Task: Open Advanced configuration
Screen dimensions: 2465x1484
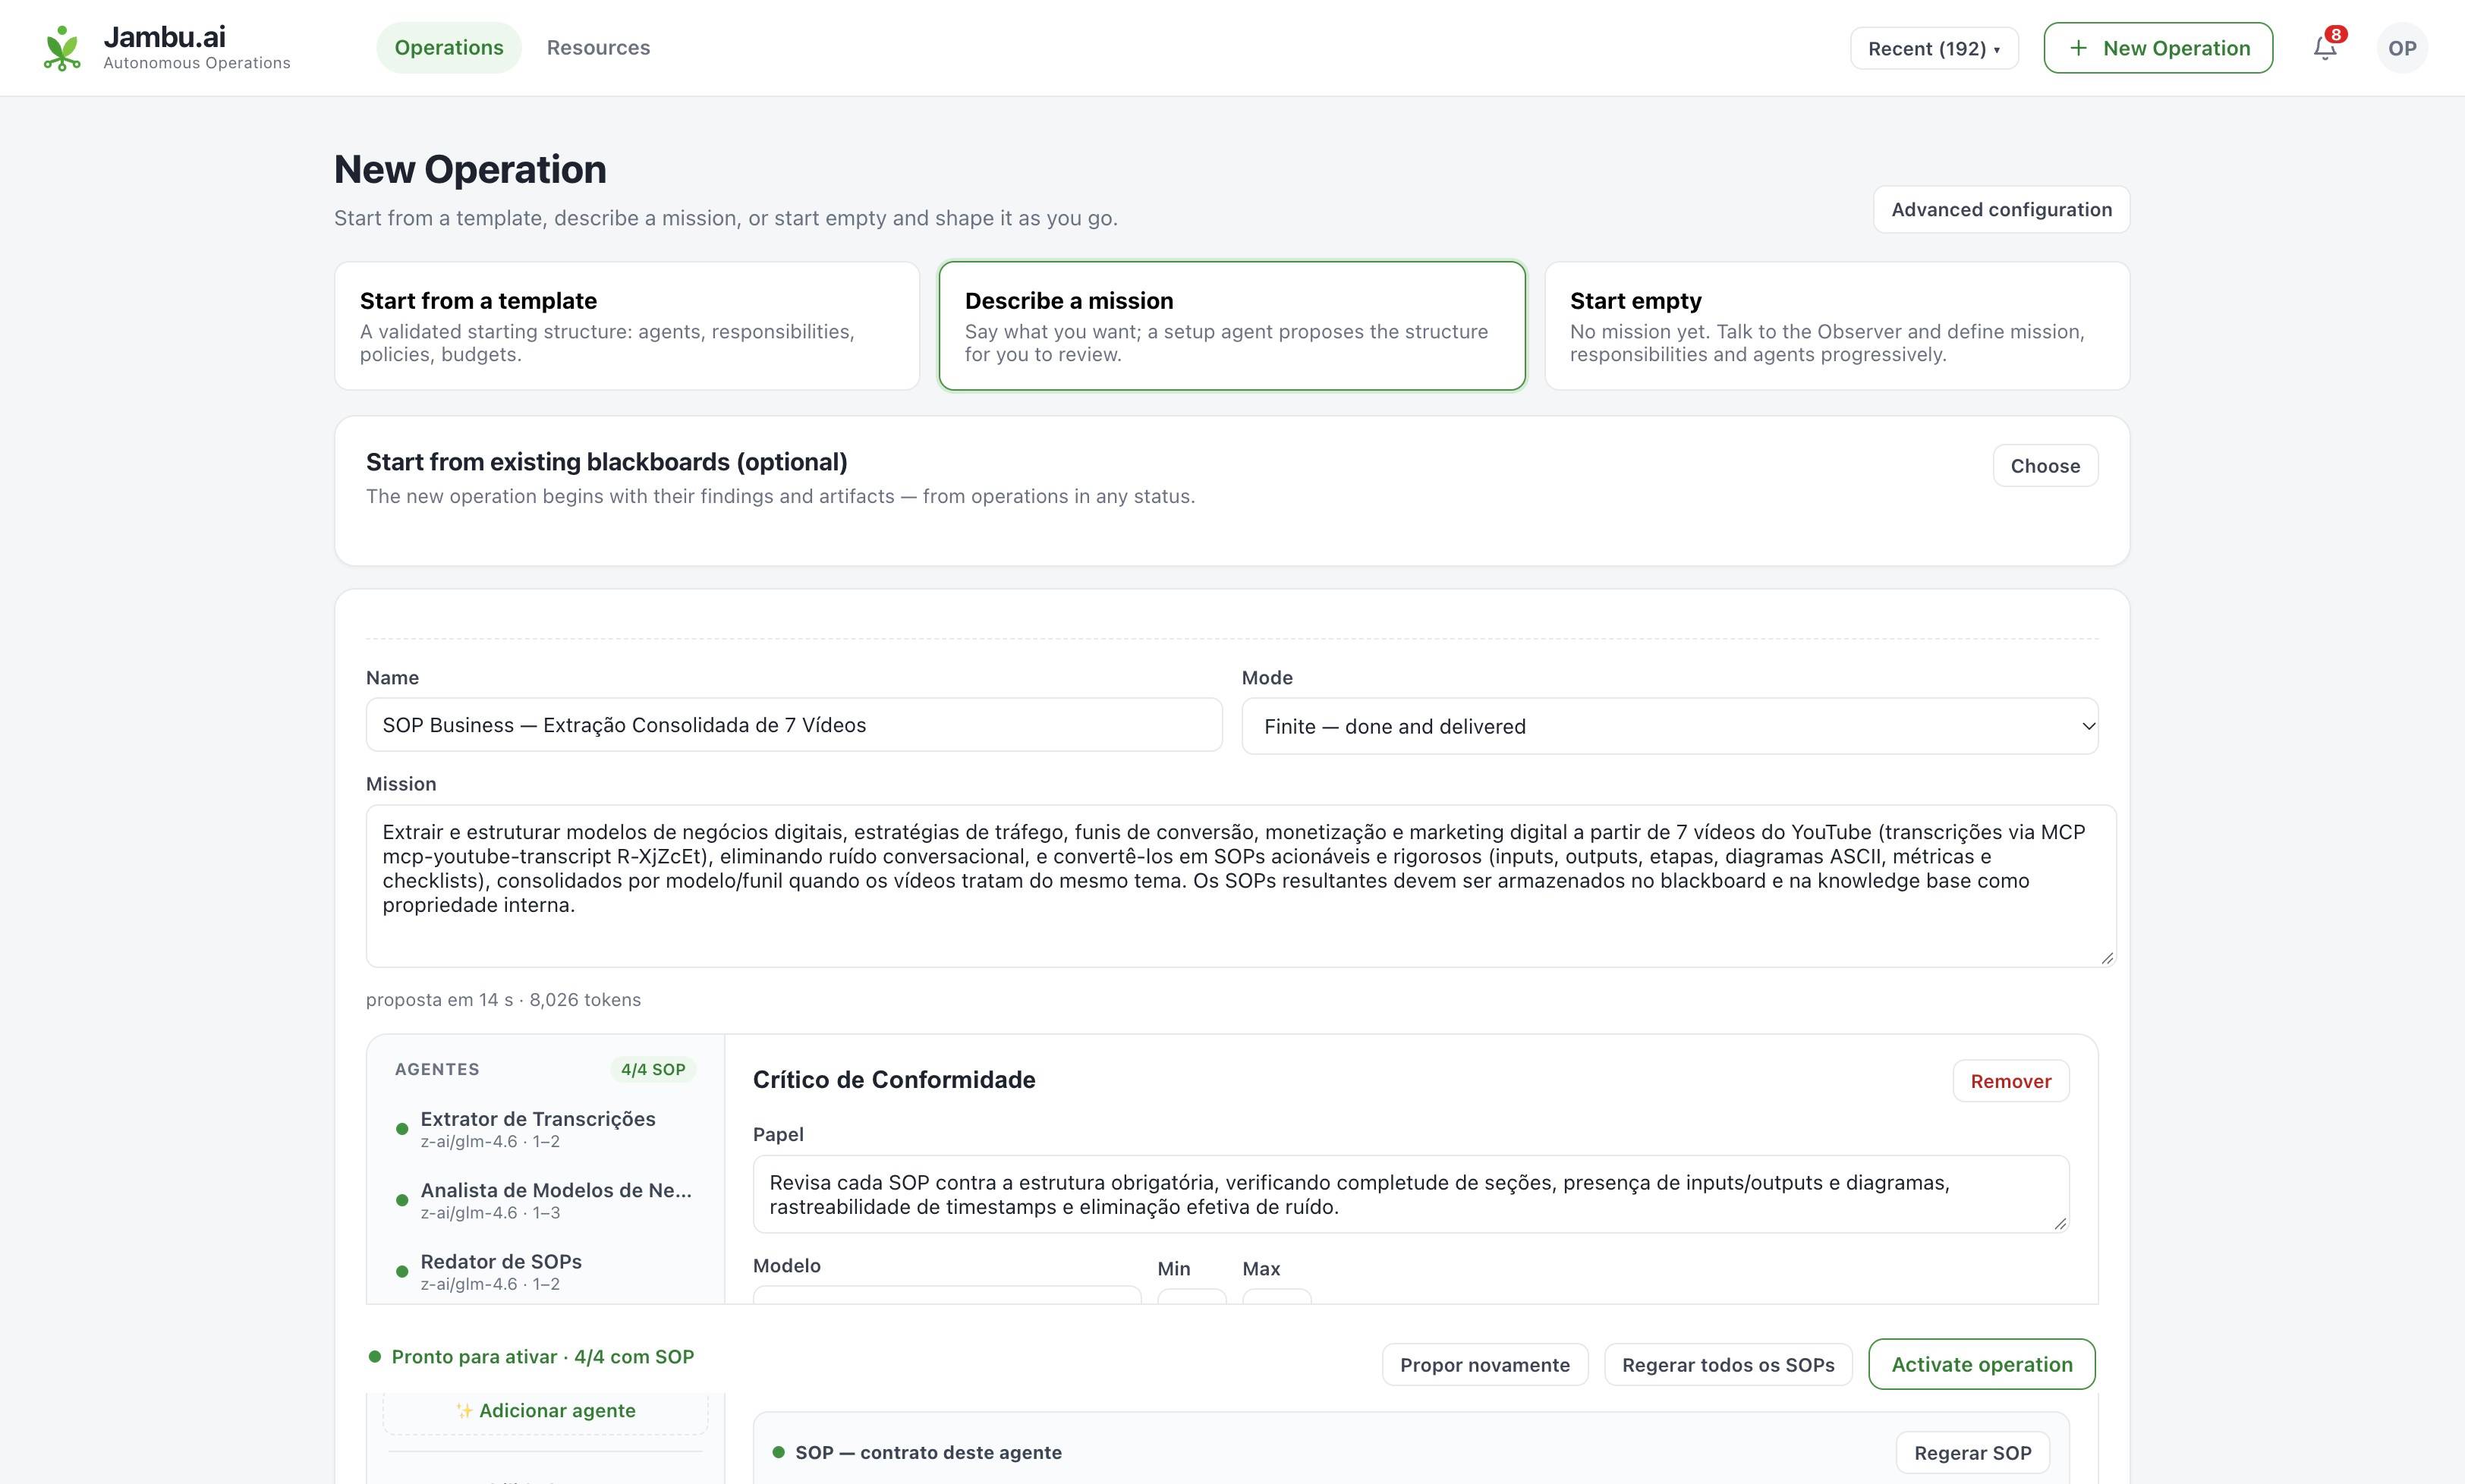Action: pos(2001,209)
